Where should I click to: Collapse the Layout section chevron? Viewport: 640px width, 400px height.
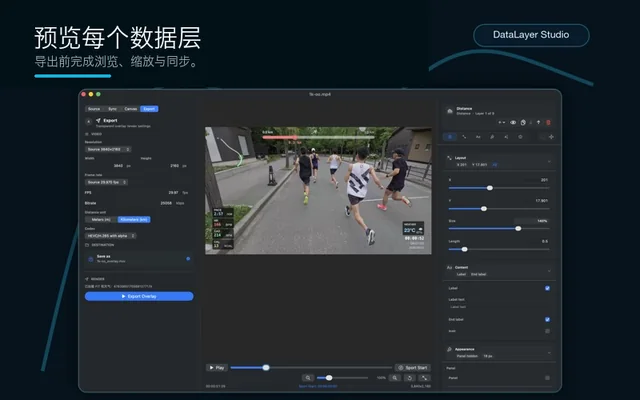click(549, 161)
